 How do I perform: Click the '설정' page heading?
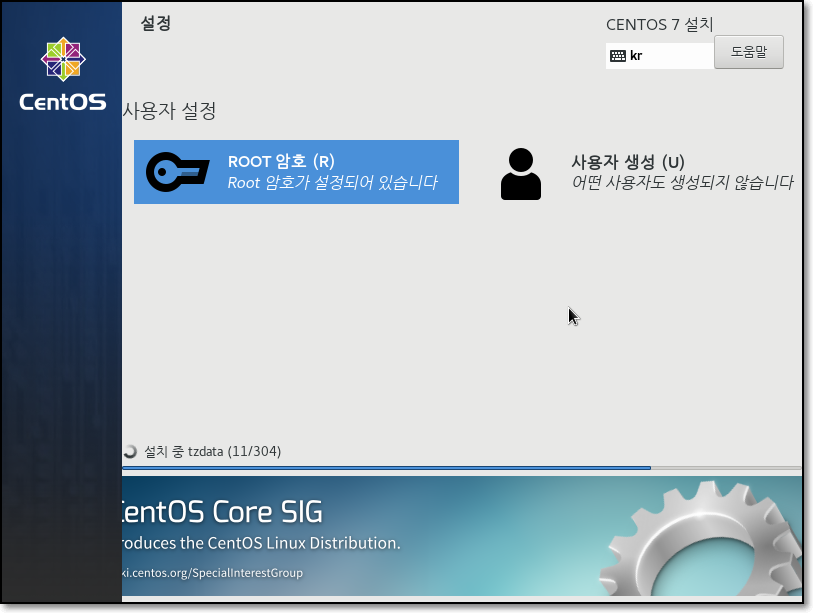[x=156, y=23]
